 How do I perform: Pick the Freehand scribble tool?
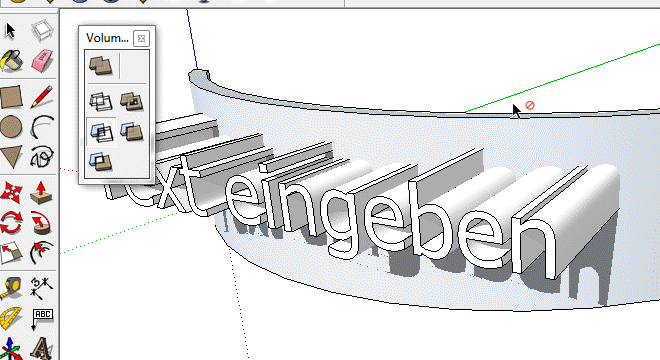tap(42, 157)
